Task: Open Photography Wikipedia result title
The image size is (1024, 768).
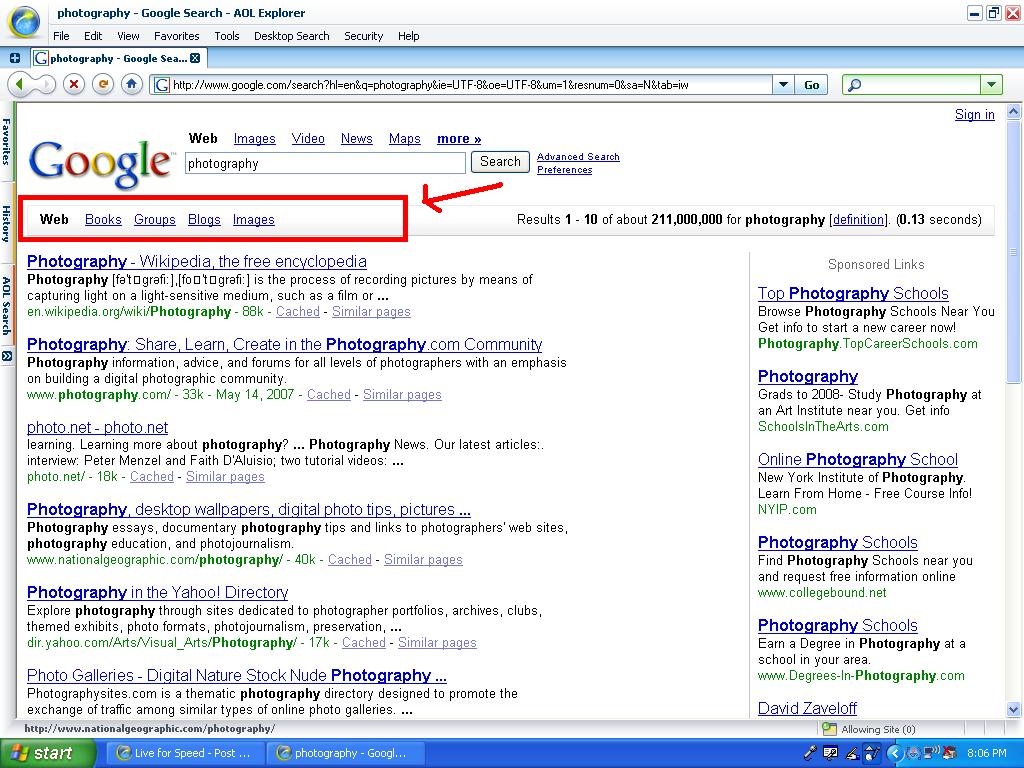Action: tap(197, 261)
